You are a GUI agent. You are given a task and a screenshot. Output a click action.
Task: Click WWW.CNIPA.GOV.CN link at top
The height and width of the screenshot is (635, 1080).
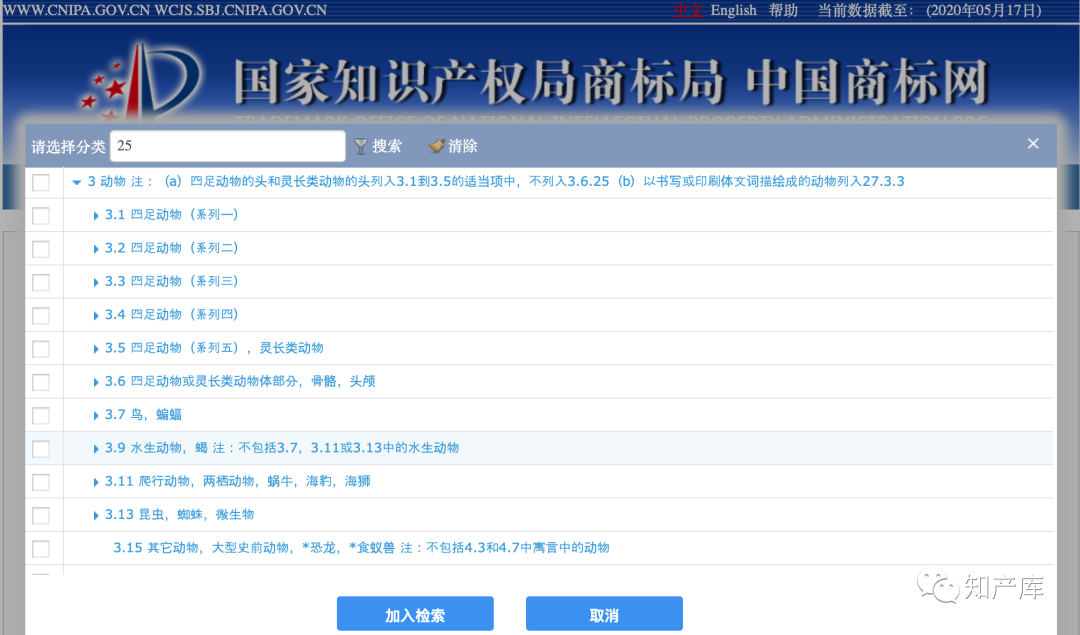click(77, 10)
